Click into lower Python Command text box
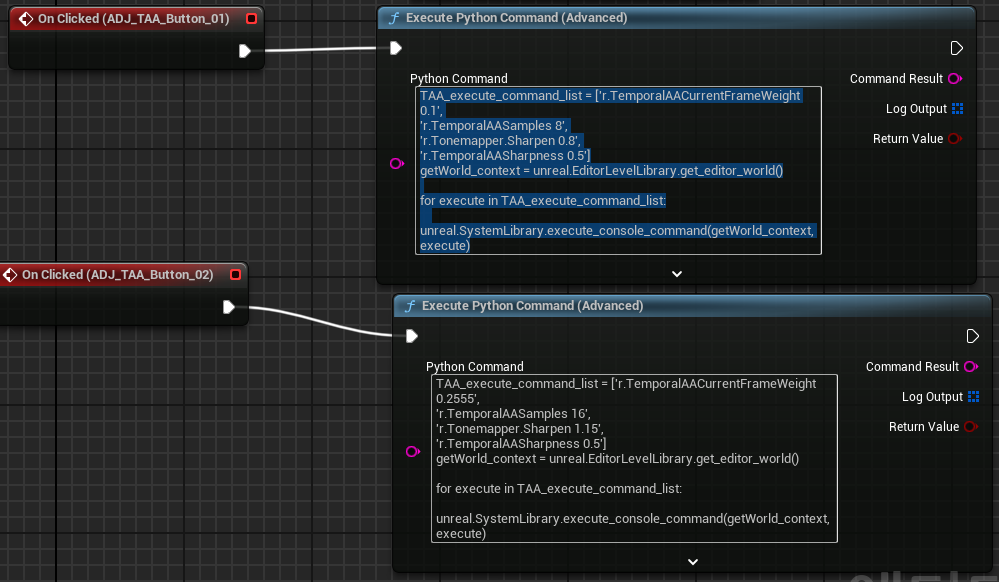The image size is (999, 582). [x=634, y=458]
